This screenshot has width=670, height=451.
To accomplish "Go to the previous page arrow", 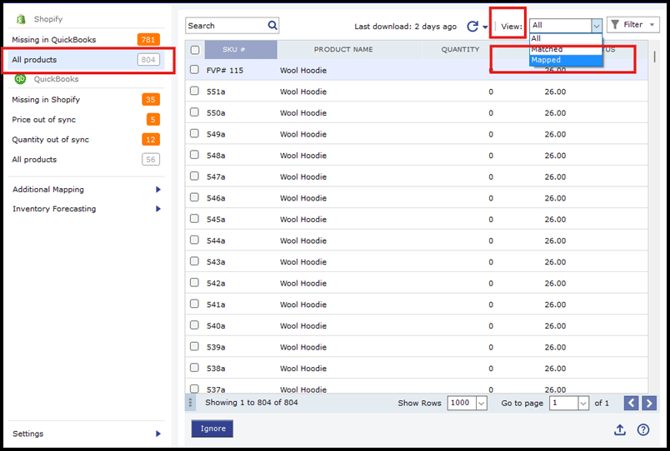I will (631, 403).
